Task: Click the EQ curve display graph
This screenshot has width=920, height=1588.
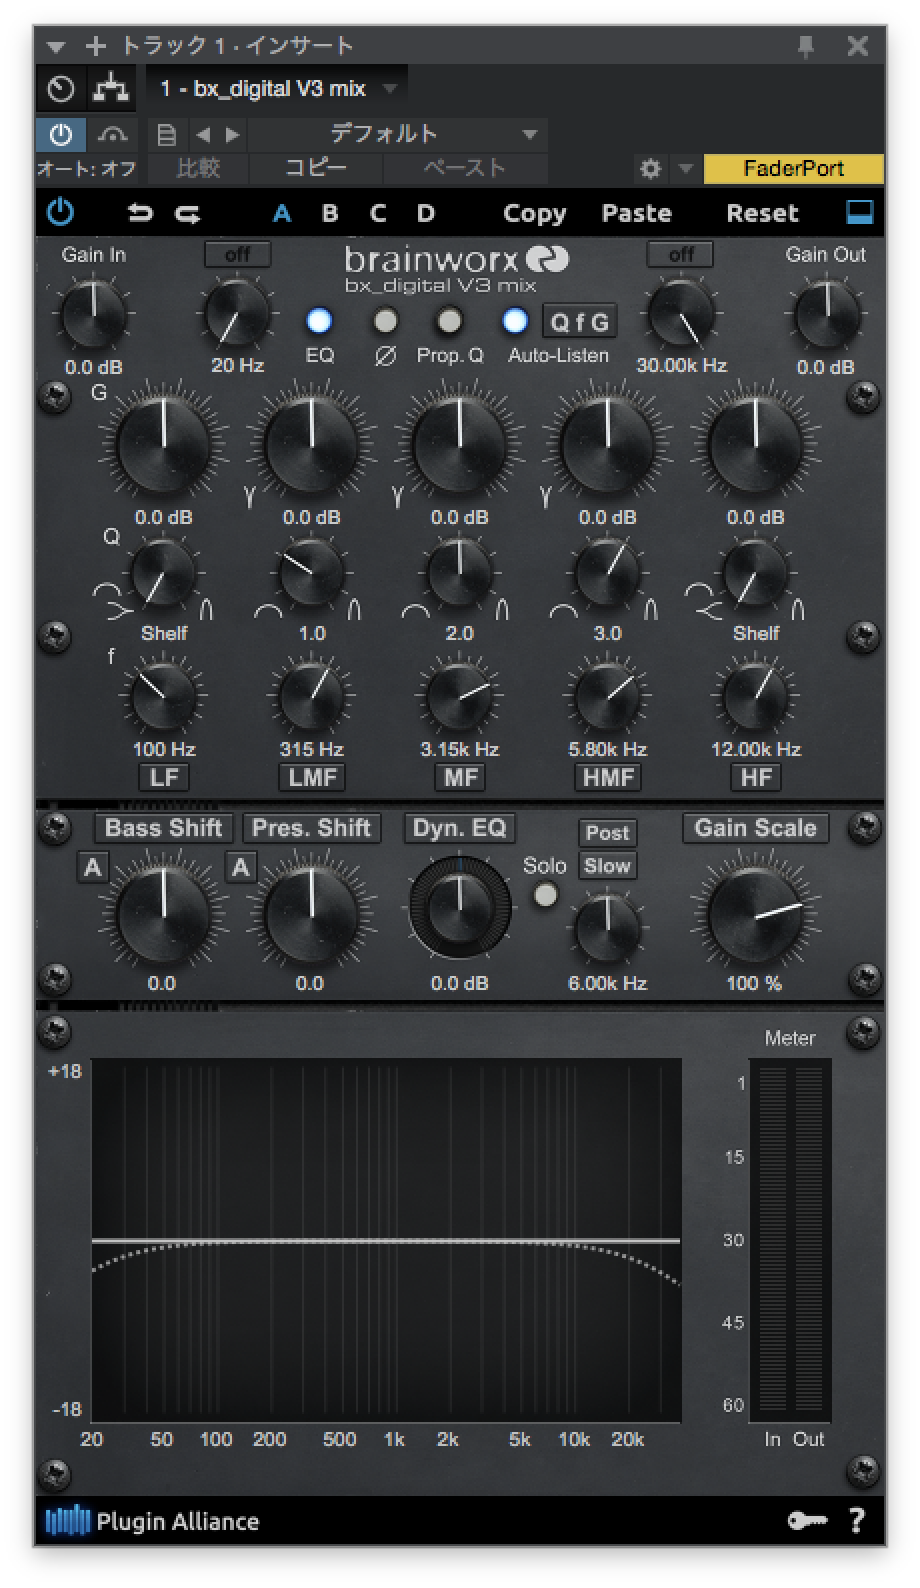Action: tap(387, 1240)
